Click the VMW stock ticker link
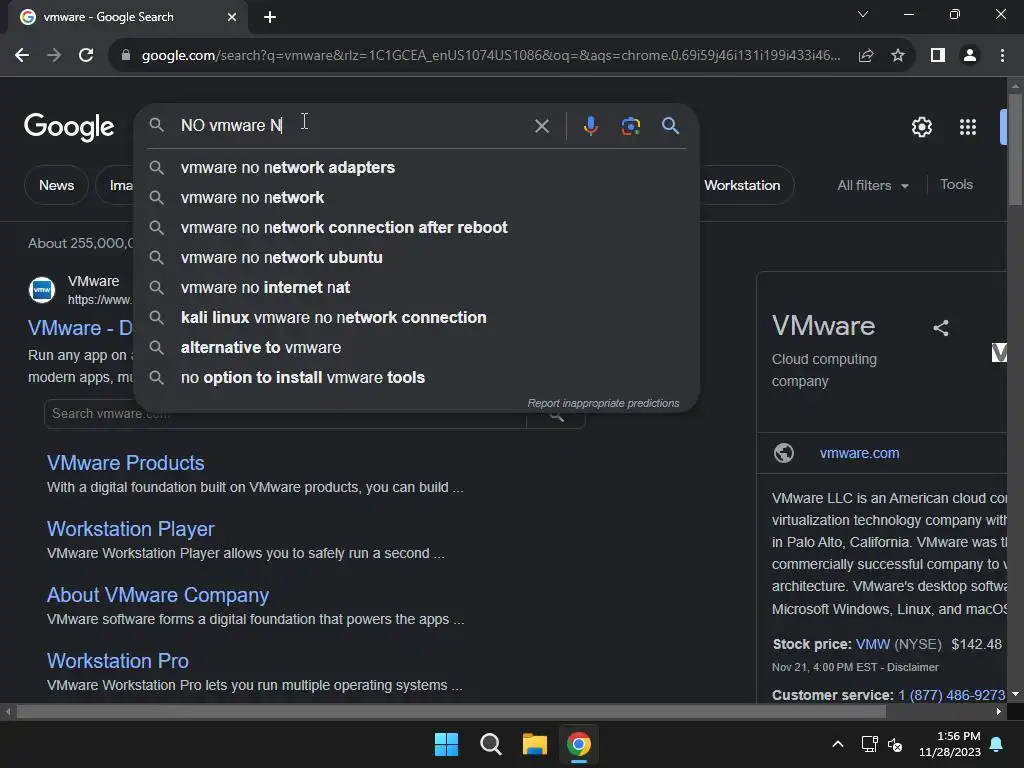 click(872, 645)
